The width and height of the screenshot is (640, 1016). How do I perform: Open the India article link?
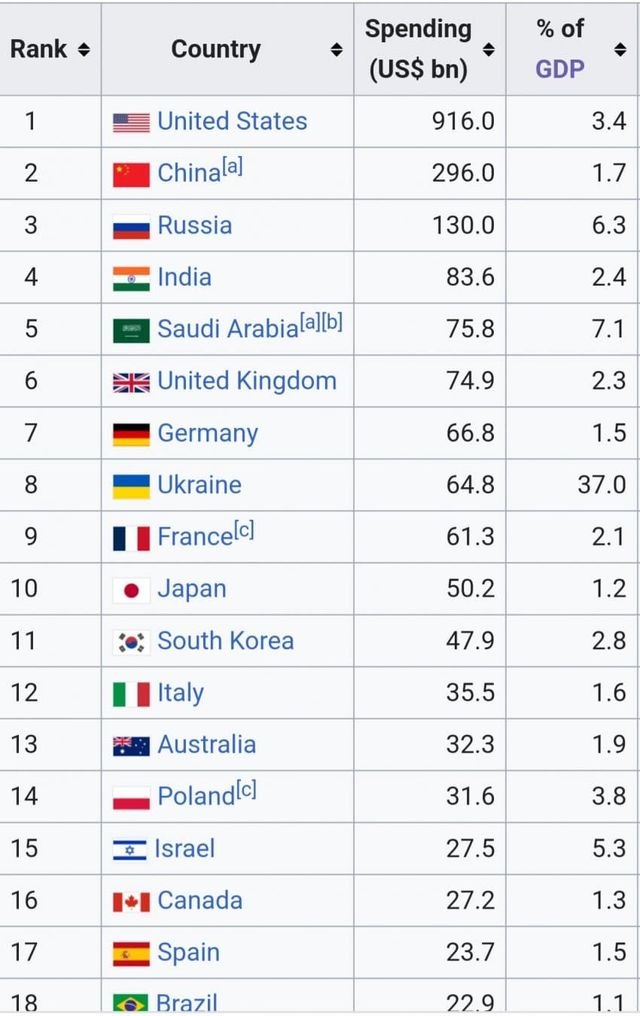click(x=184, y=277)
